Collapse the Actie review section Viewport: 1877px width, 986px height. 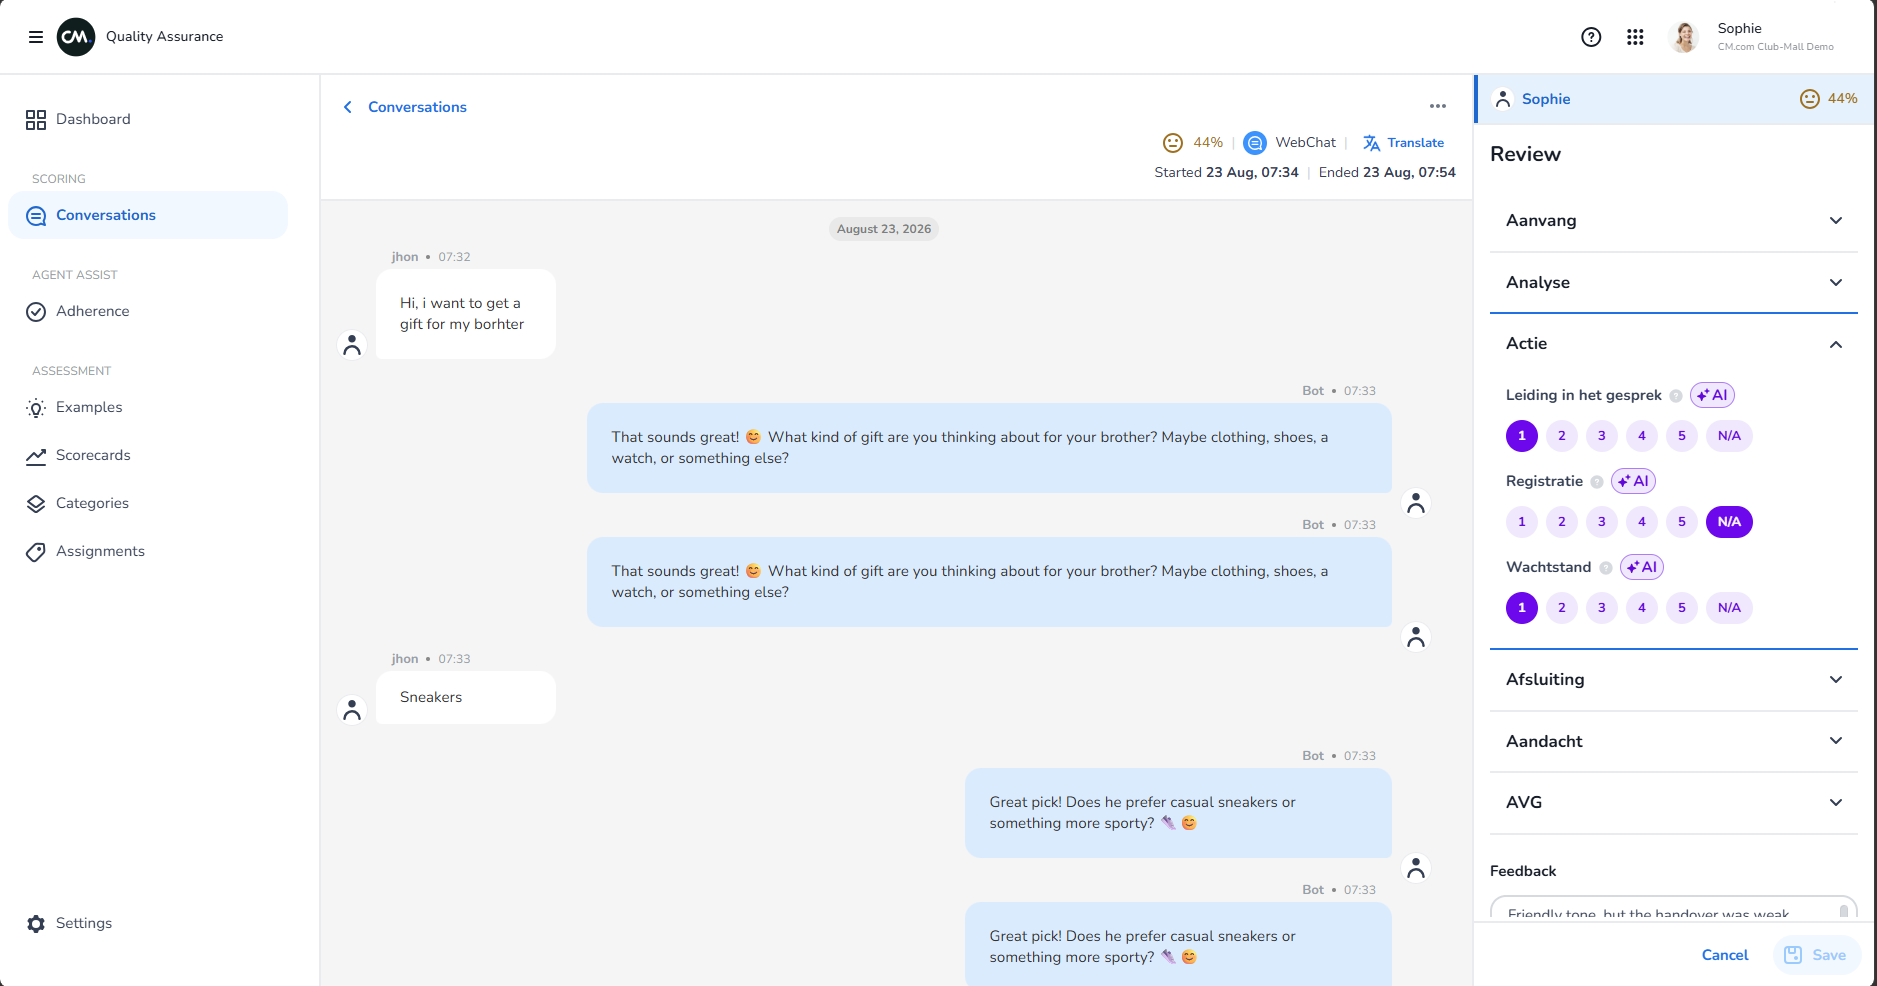point(1674,344)
